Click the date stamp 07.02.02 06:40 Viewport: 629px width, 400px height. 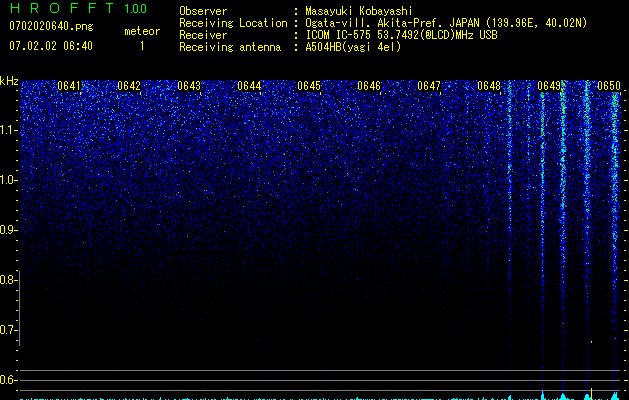coord(51,46)
